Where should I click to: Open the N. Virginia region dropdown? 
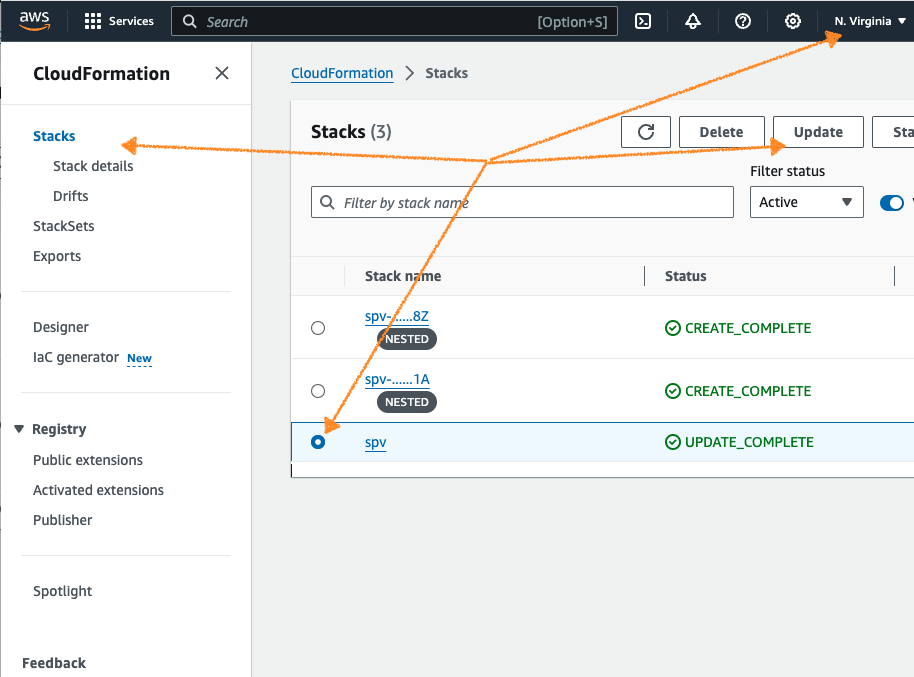tap(870, 22)
